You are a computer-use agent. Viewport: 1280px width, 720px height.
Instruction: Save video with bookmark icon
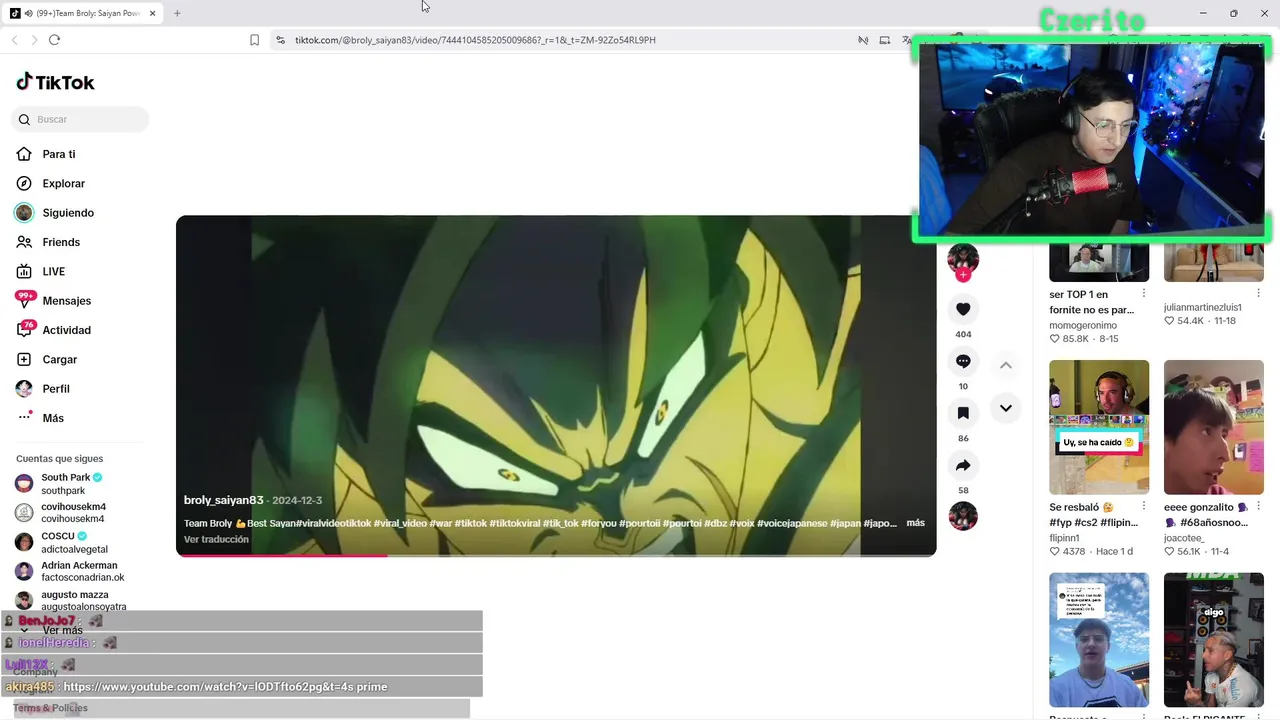[963, 413]
